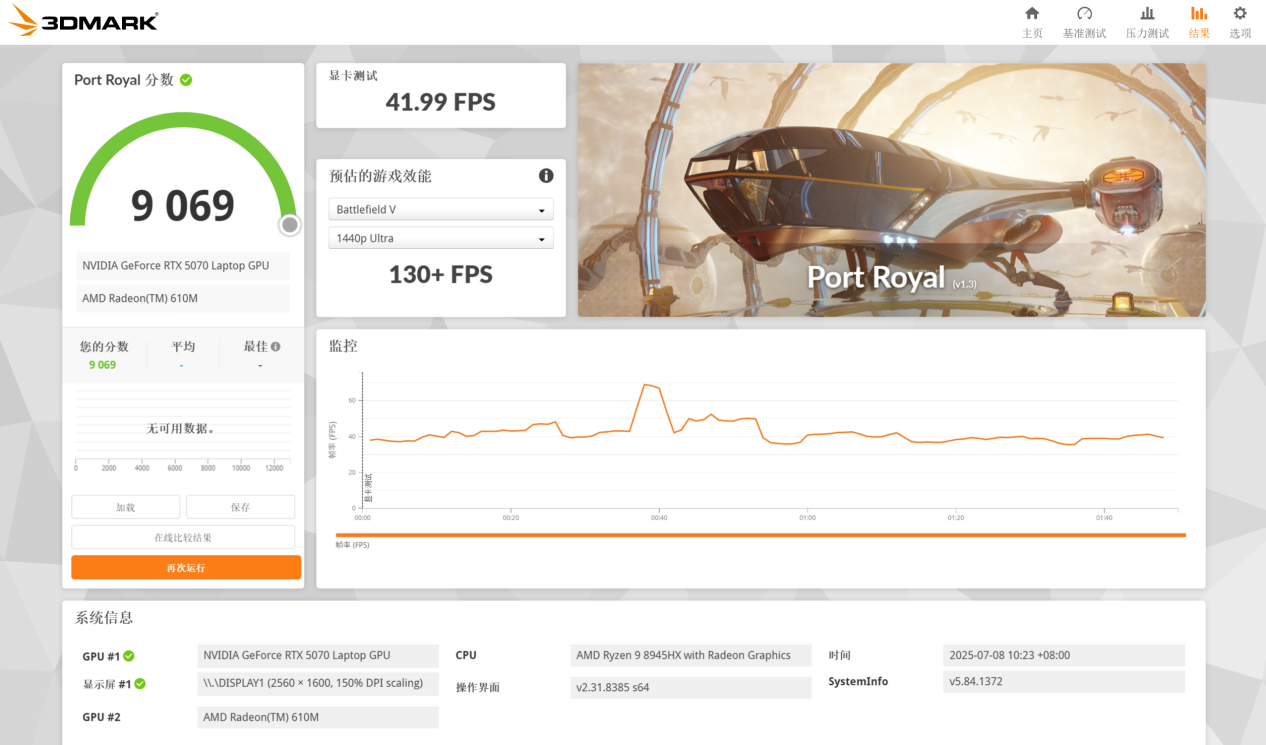Image resolution: width=1266 pixels, height=745 pixels.
Task: Click the green check next to 显示屏 #1
Action: pyautogui.click(x=140, y=684)
